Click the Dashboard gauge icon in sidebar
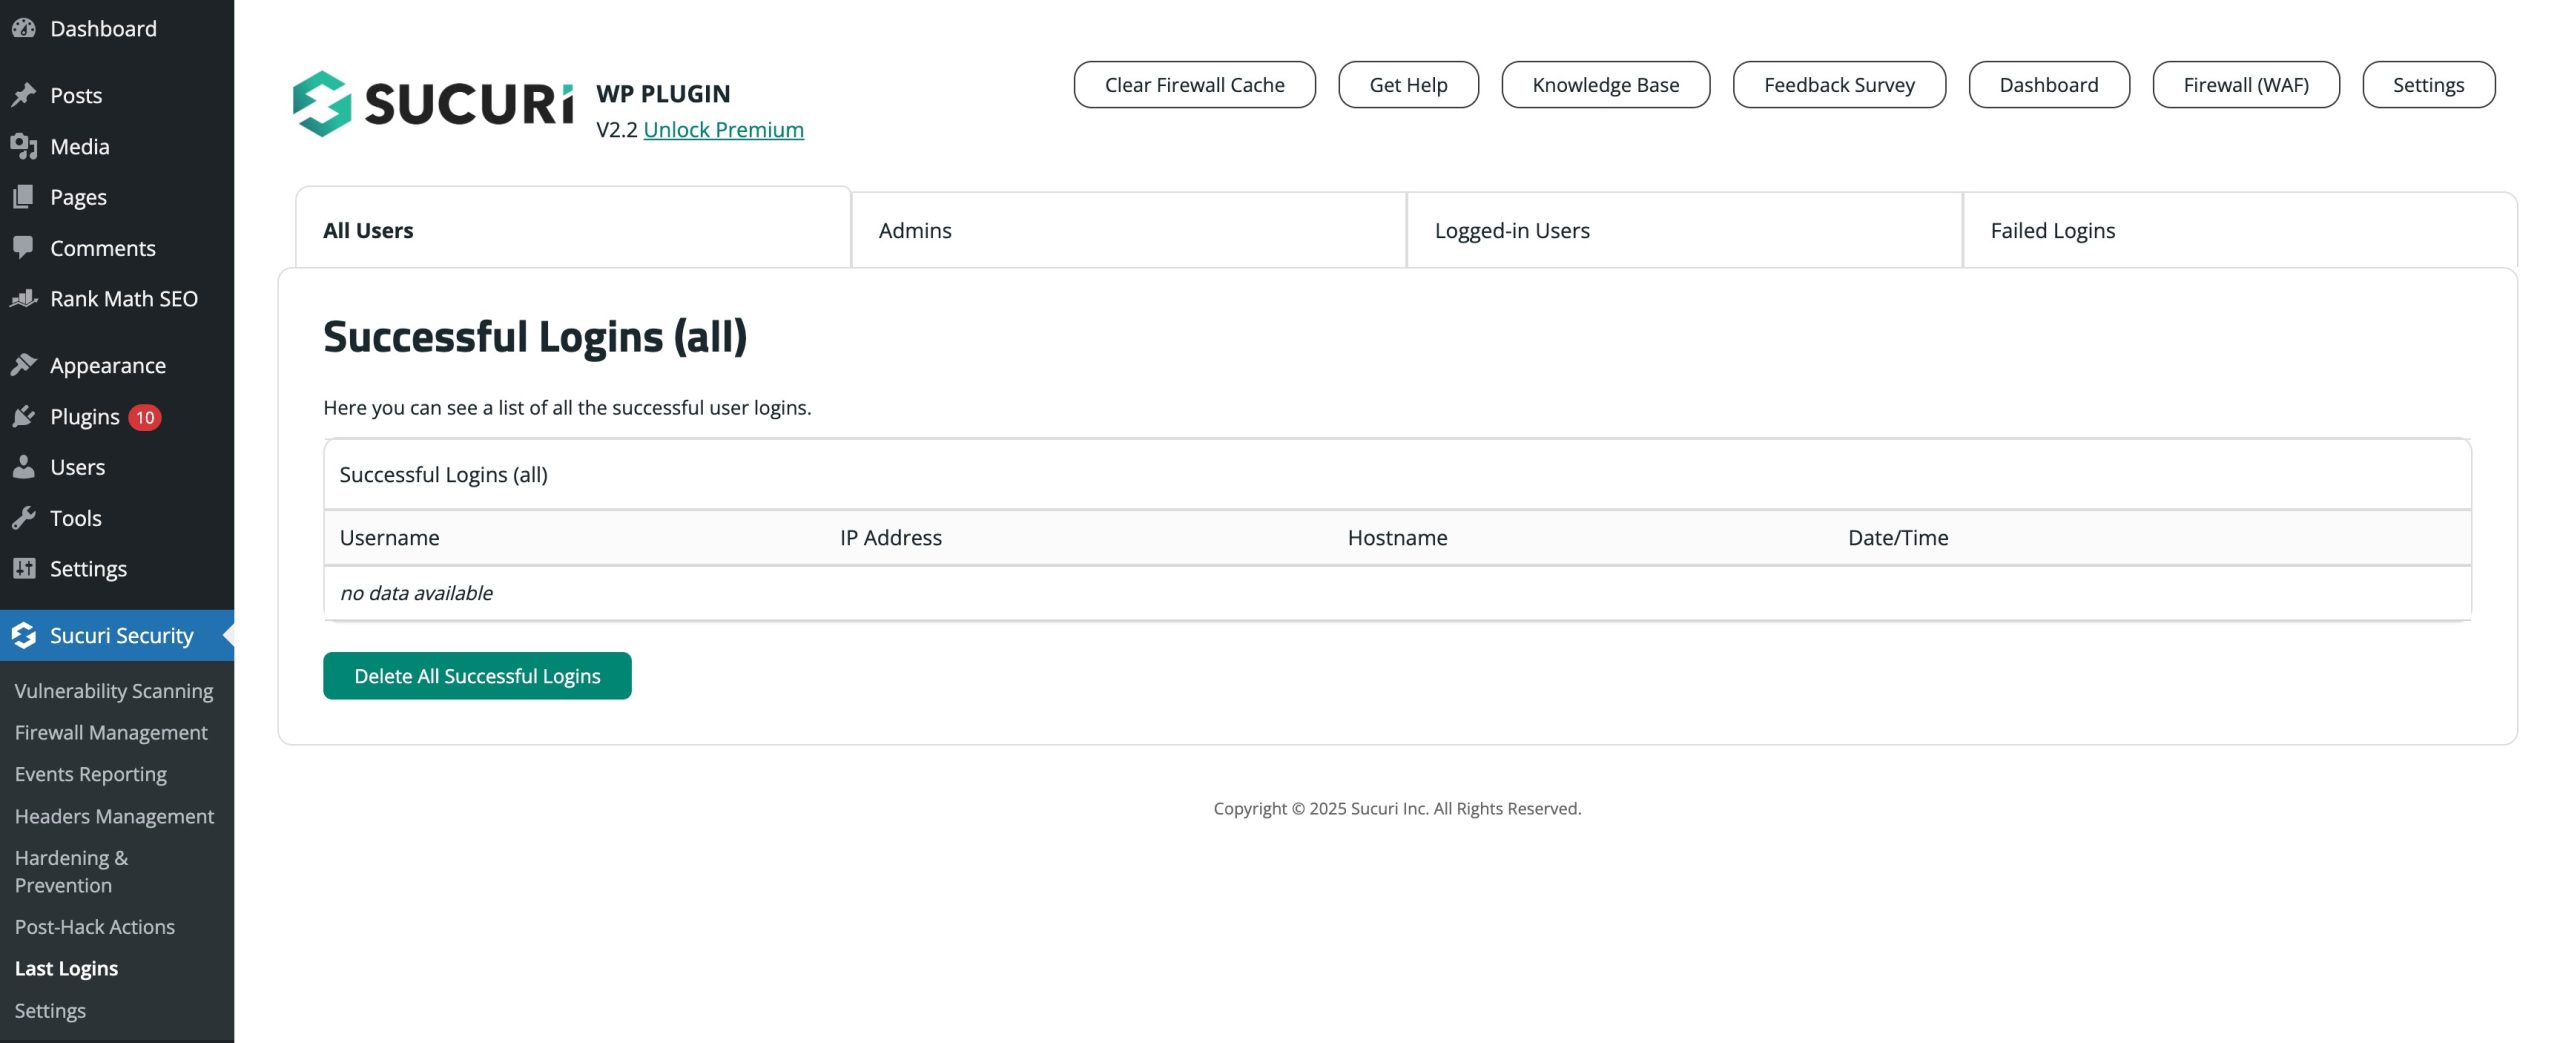 pos(24,28)
